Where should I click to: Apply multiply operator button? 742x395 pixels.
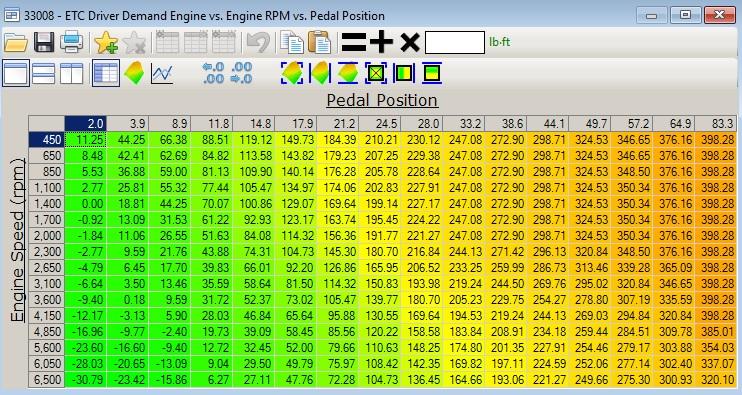click(410, 43)
